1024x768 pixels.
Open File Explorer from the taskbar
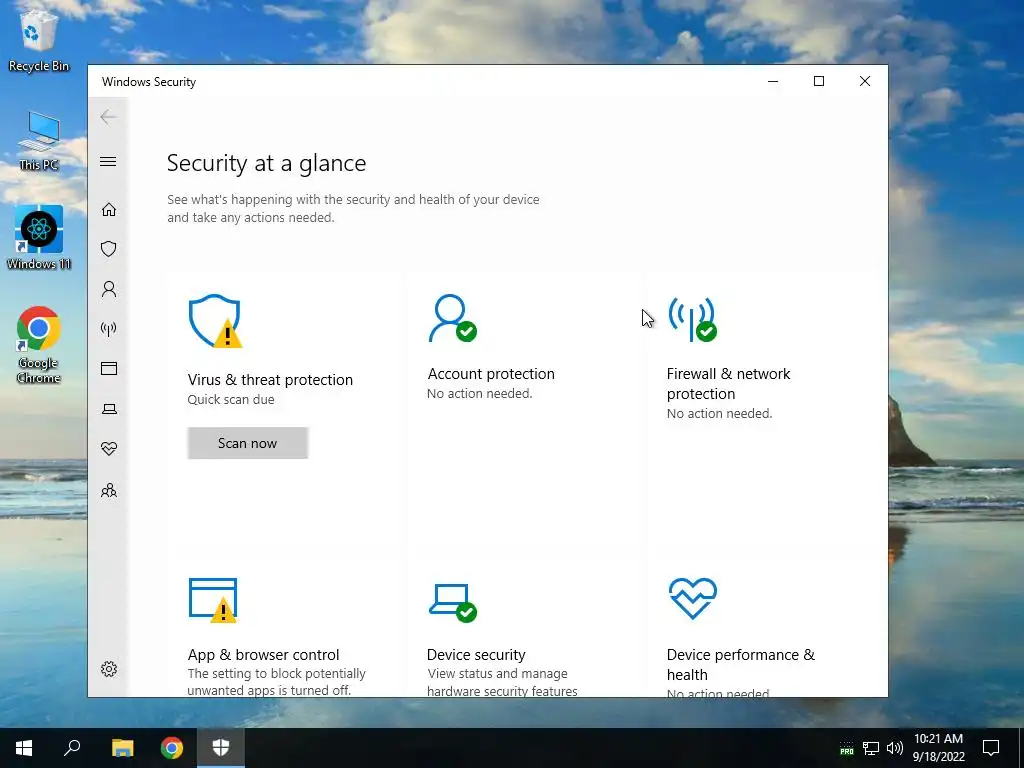click(122, 748)
